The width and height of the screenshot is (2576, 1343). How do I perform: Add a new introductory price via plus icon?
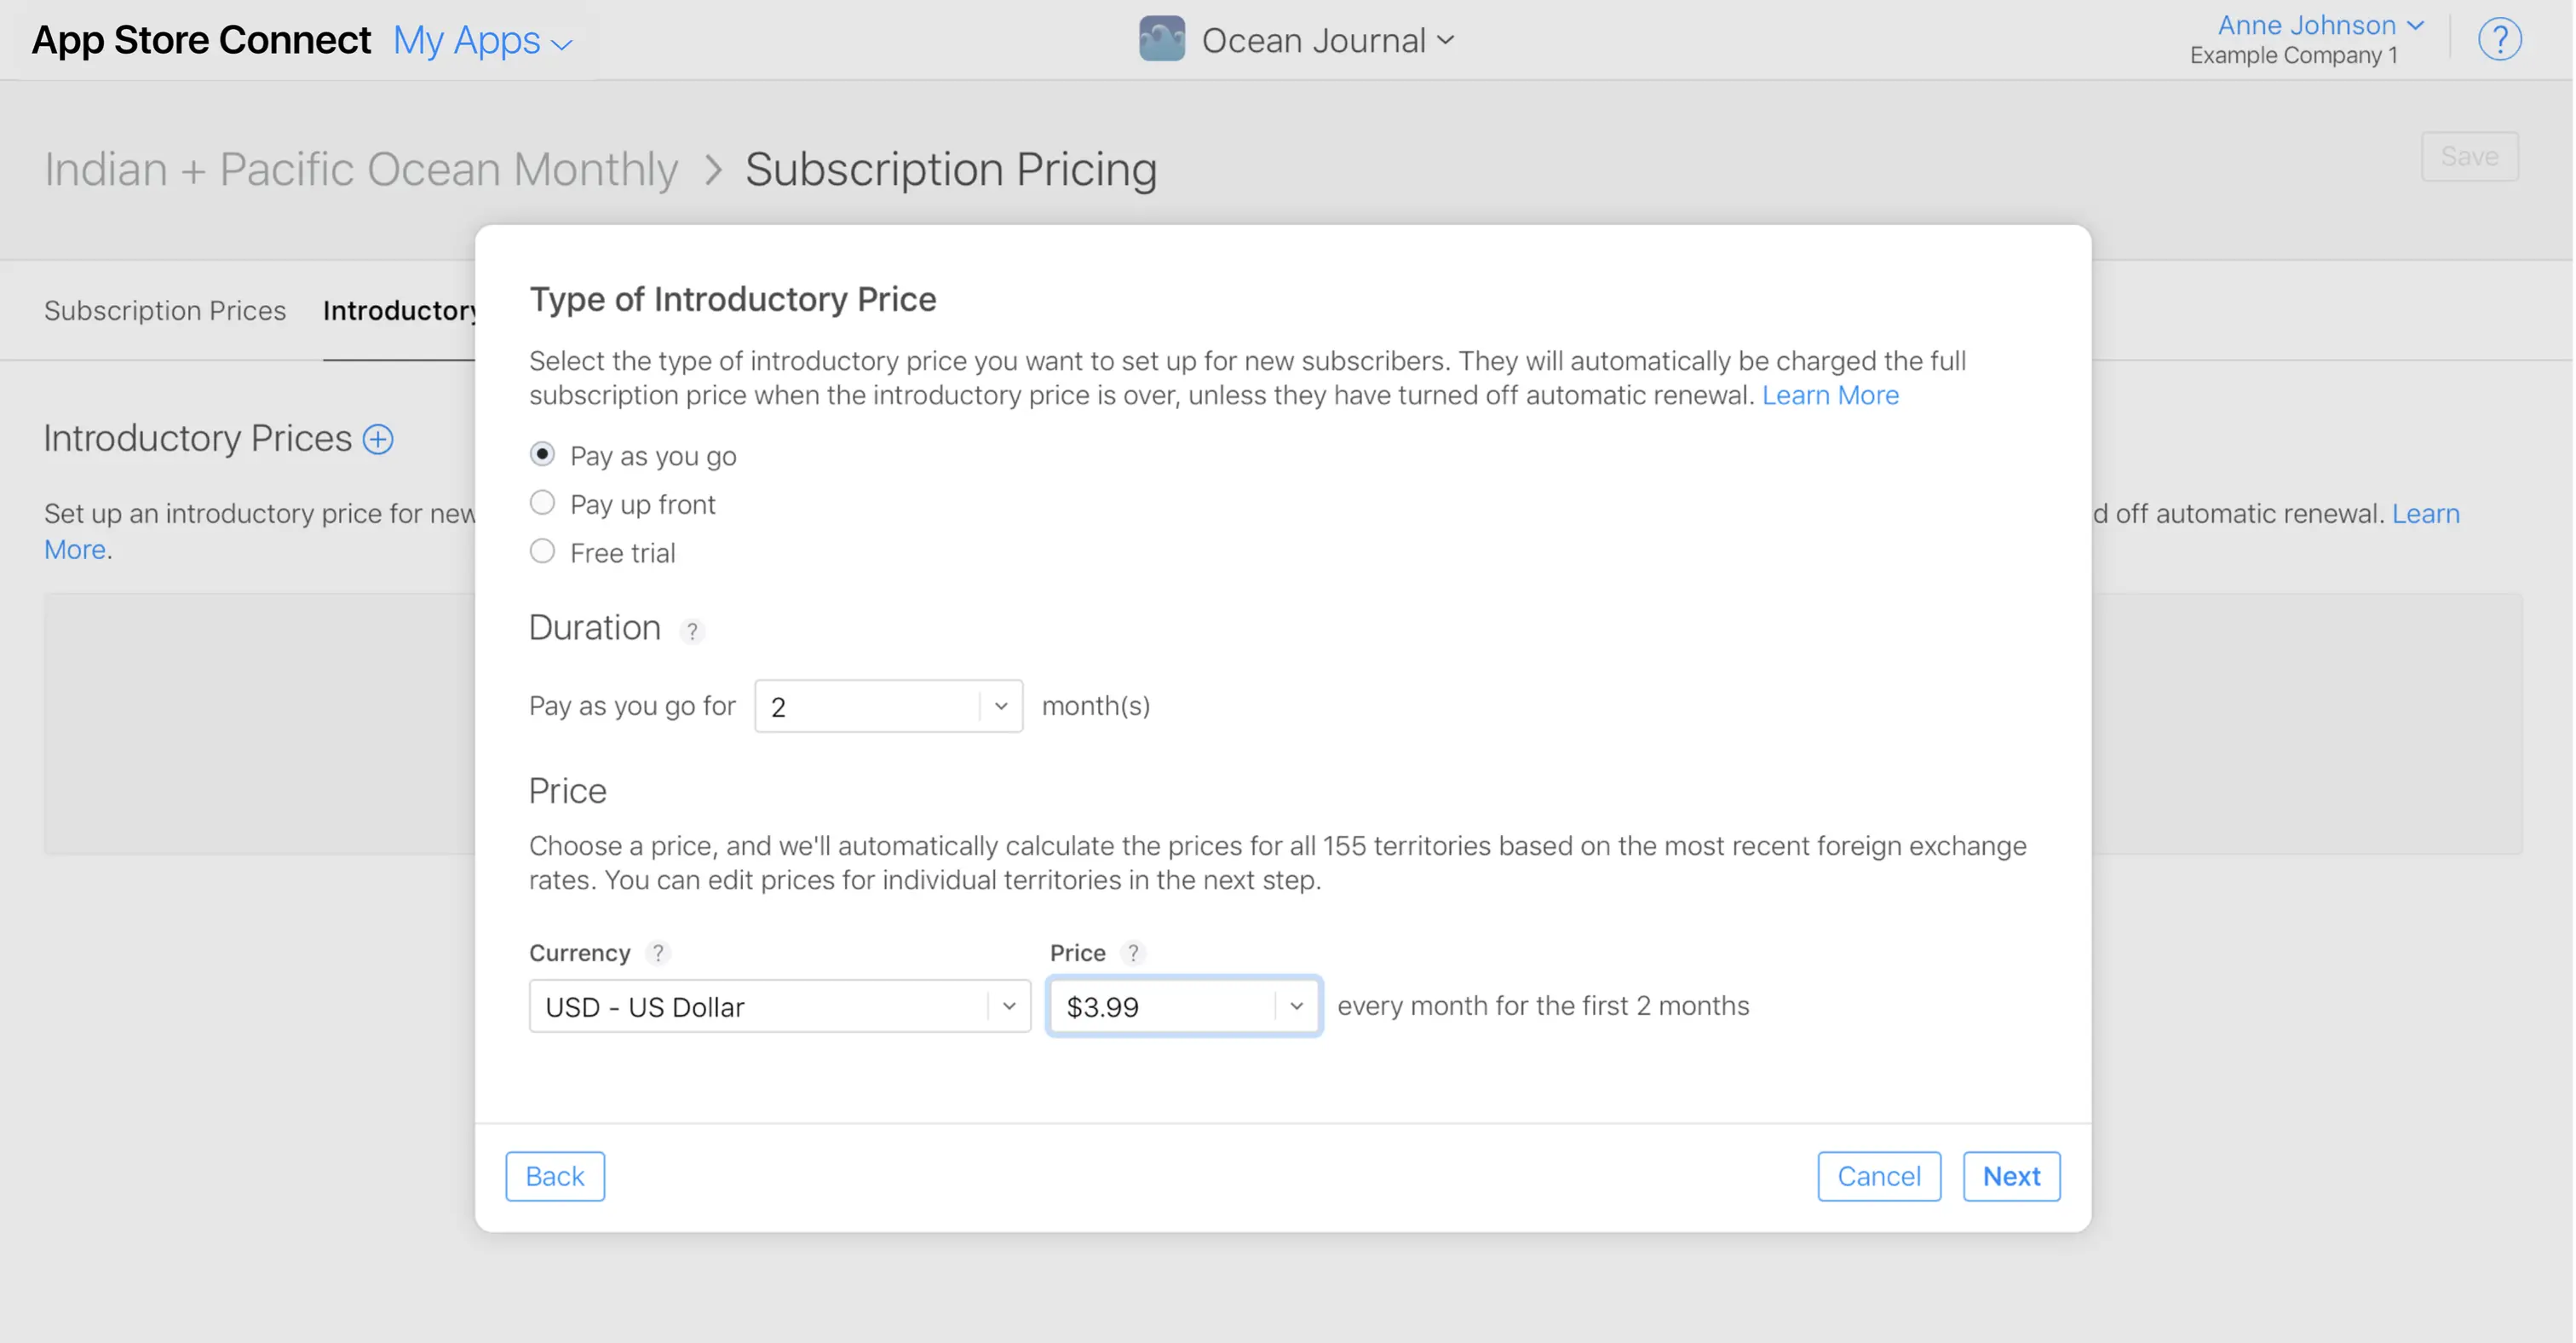377,439
